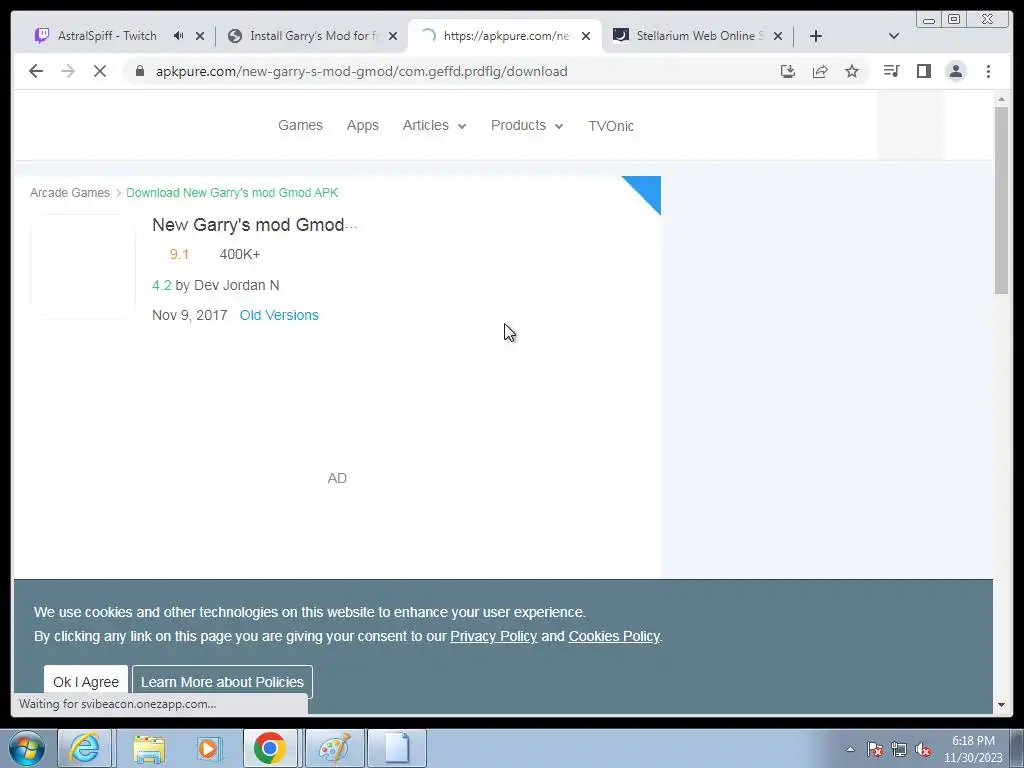Open the TVOnic link
1024x768 pixels.
611,126
